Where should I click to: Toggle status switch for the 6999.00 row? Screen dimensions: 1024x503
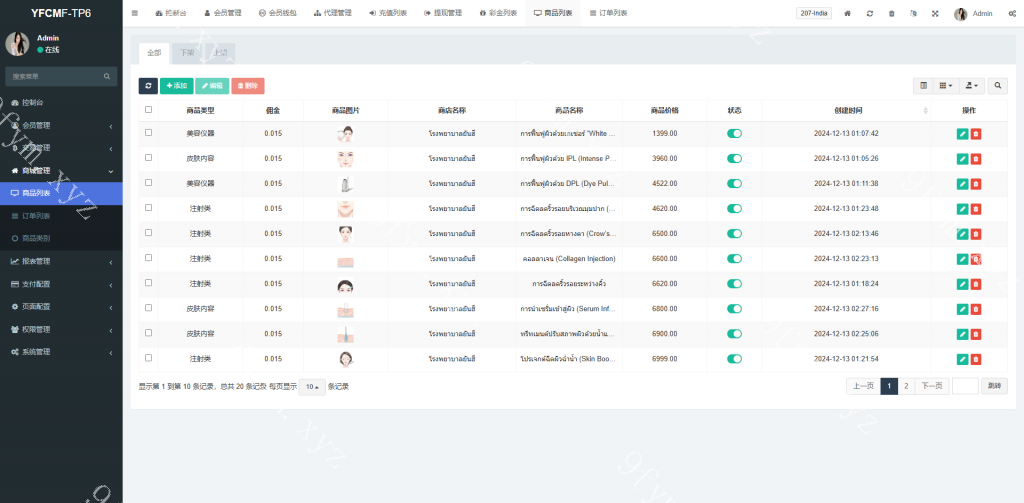(735, 359)
